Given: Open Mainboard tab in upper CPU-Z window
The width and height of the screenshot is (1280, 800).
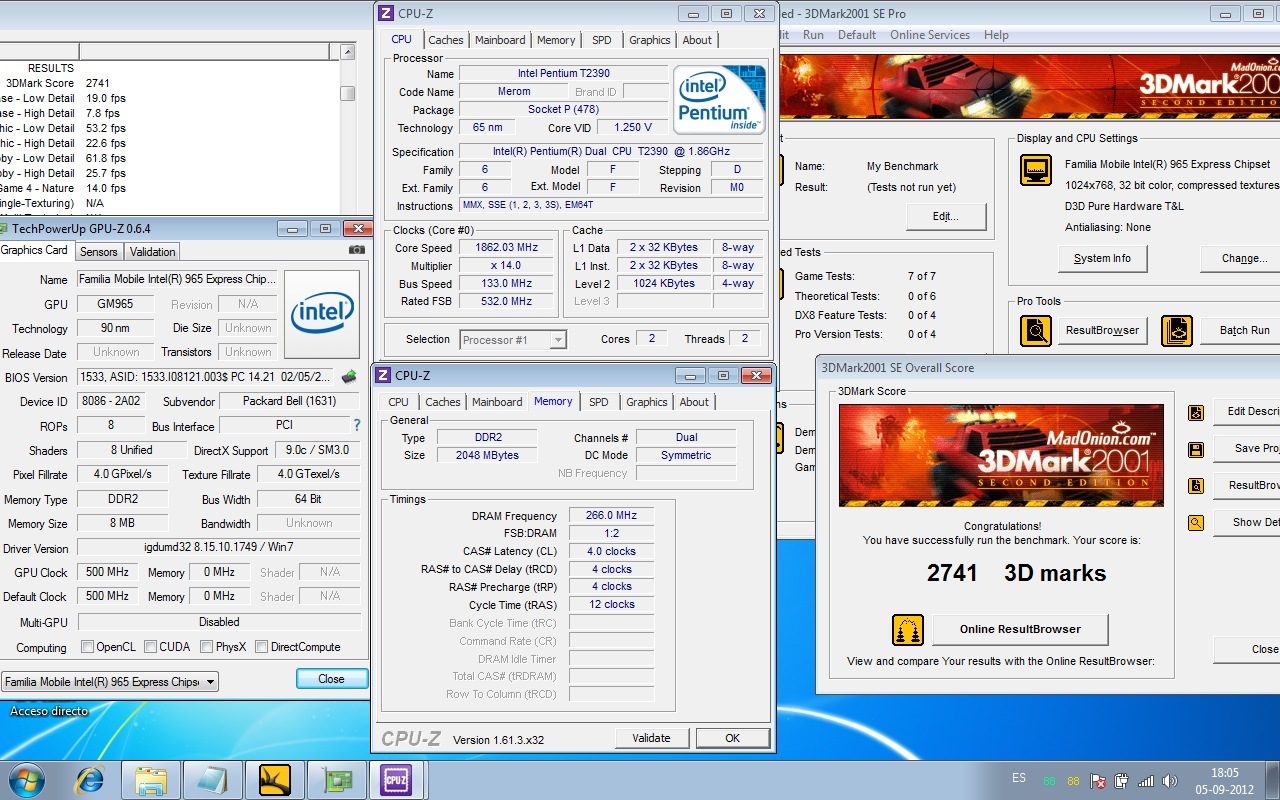Looking at the screenshot, I should coord(500,40).
